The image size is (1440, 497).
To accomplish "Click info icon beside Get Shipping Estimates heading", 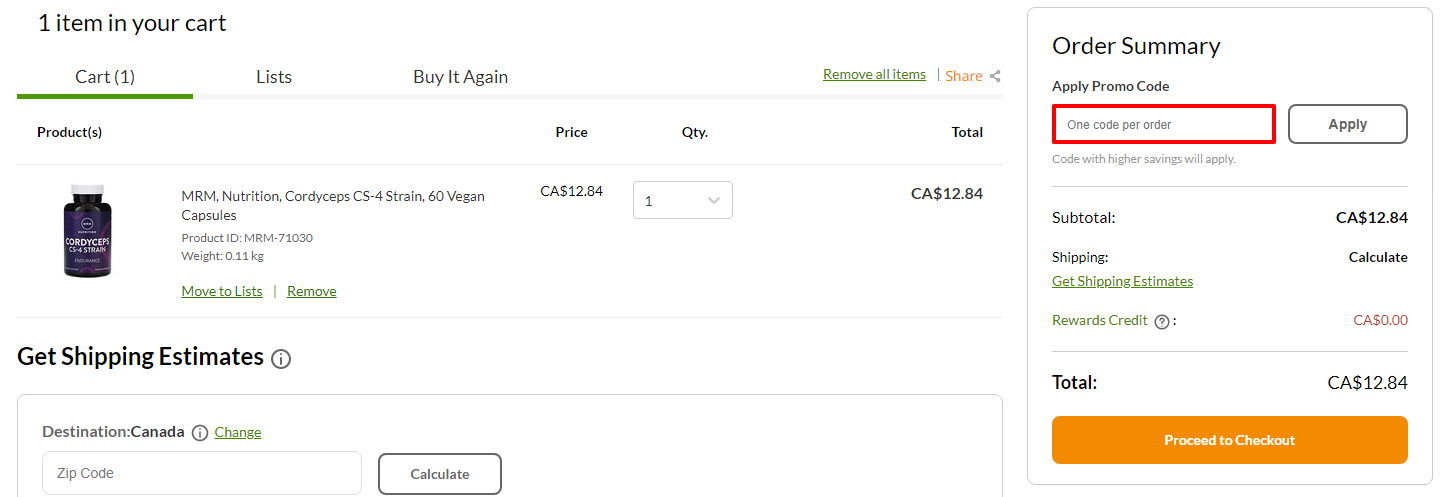I will (x=281, y=358).
